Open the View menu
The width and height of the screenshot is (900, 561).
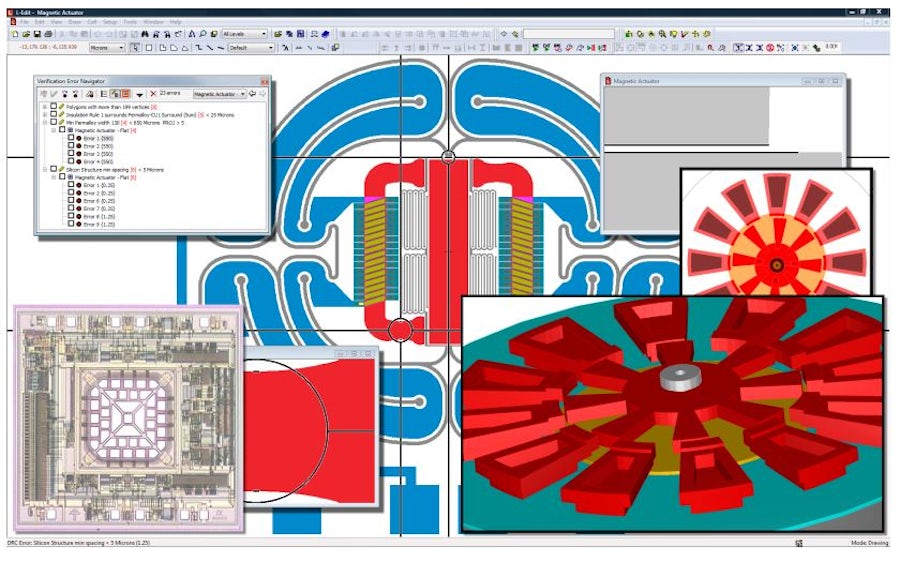[56, 22]
